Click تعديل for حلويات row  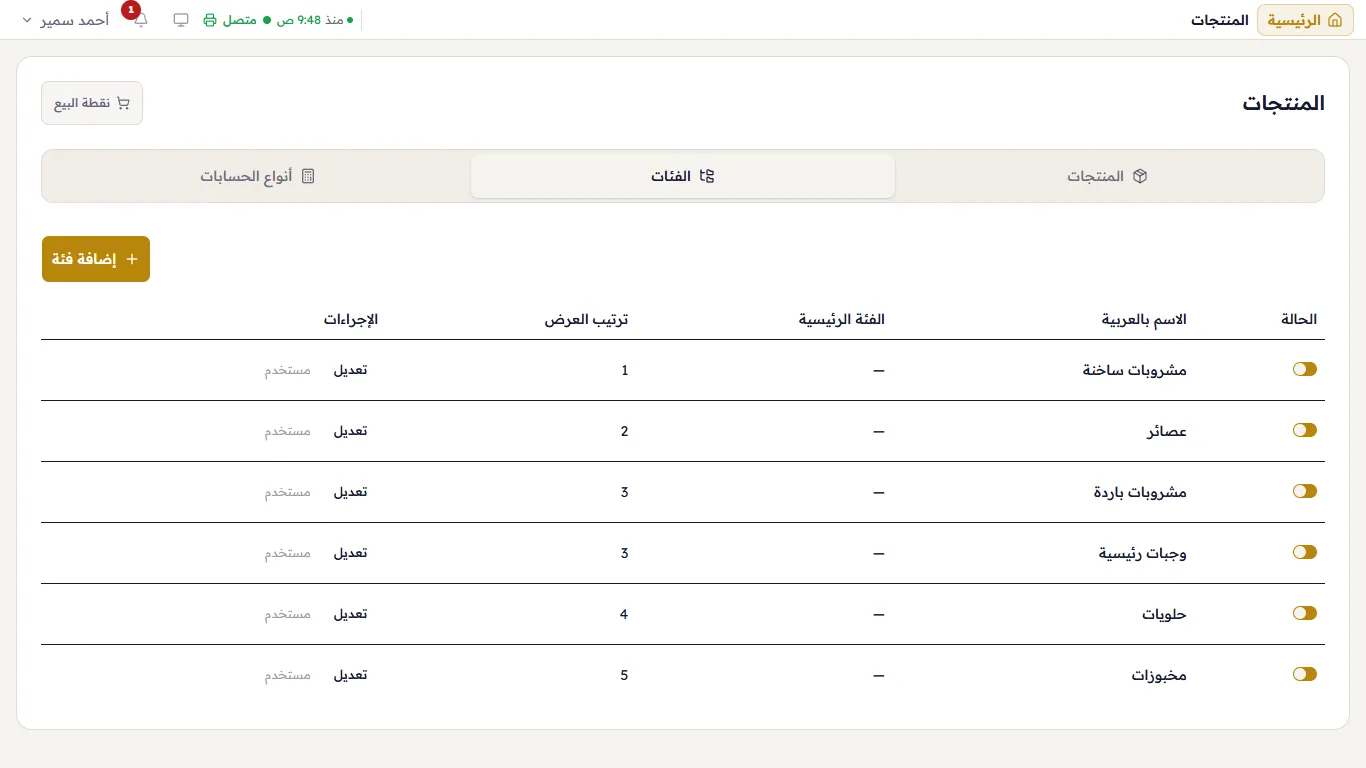click(x=350, y=614)
